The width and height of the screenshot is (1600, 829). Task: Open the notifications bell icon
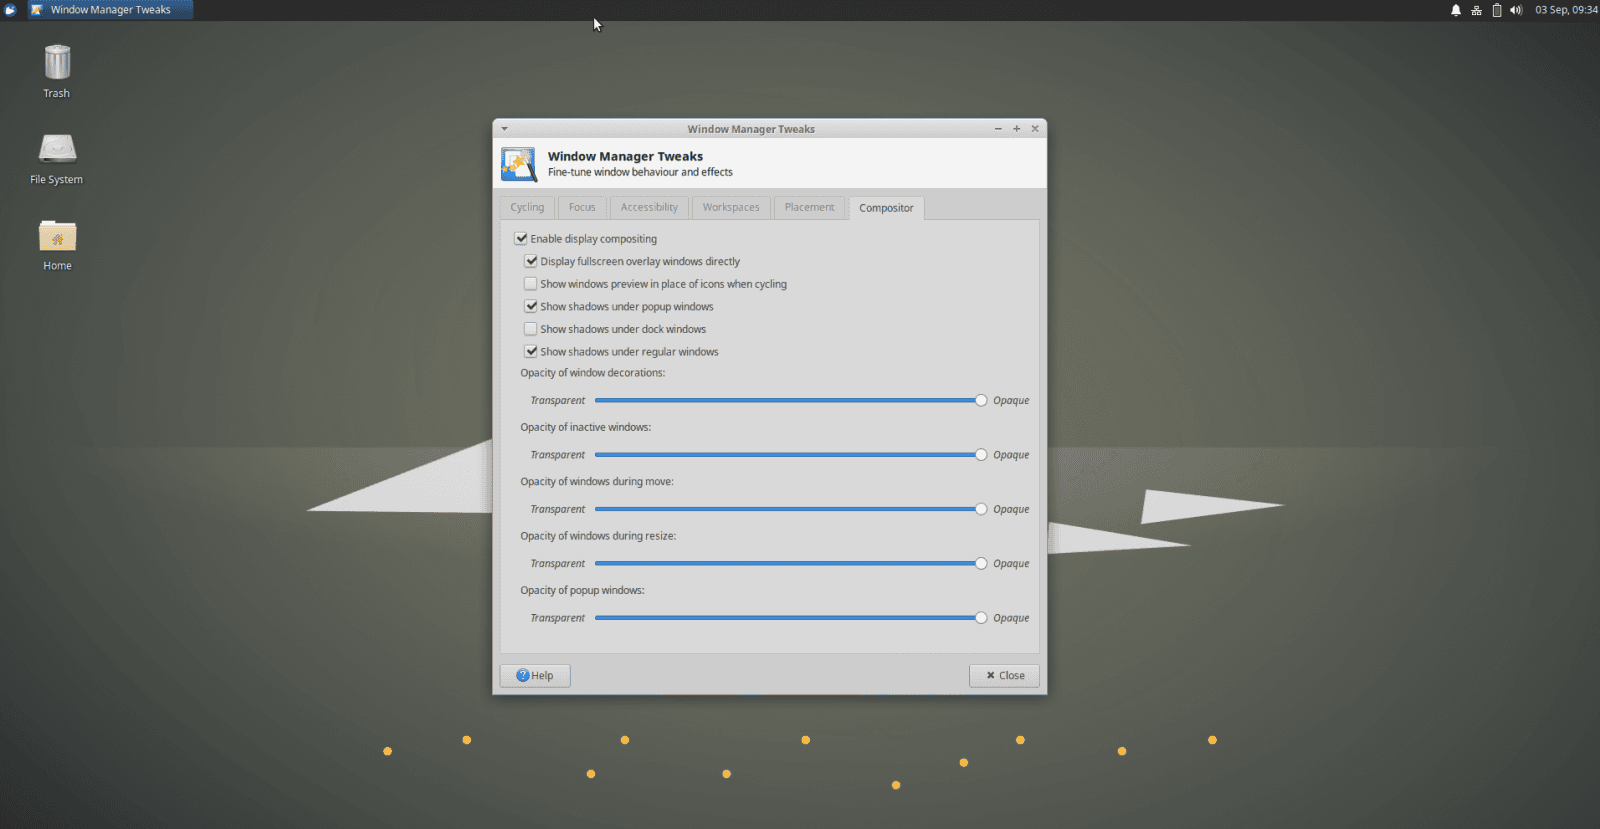[x=1456, y=10]
